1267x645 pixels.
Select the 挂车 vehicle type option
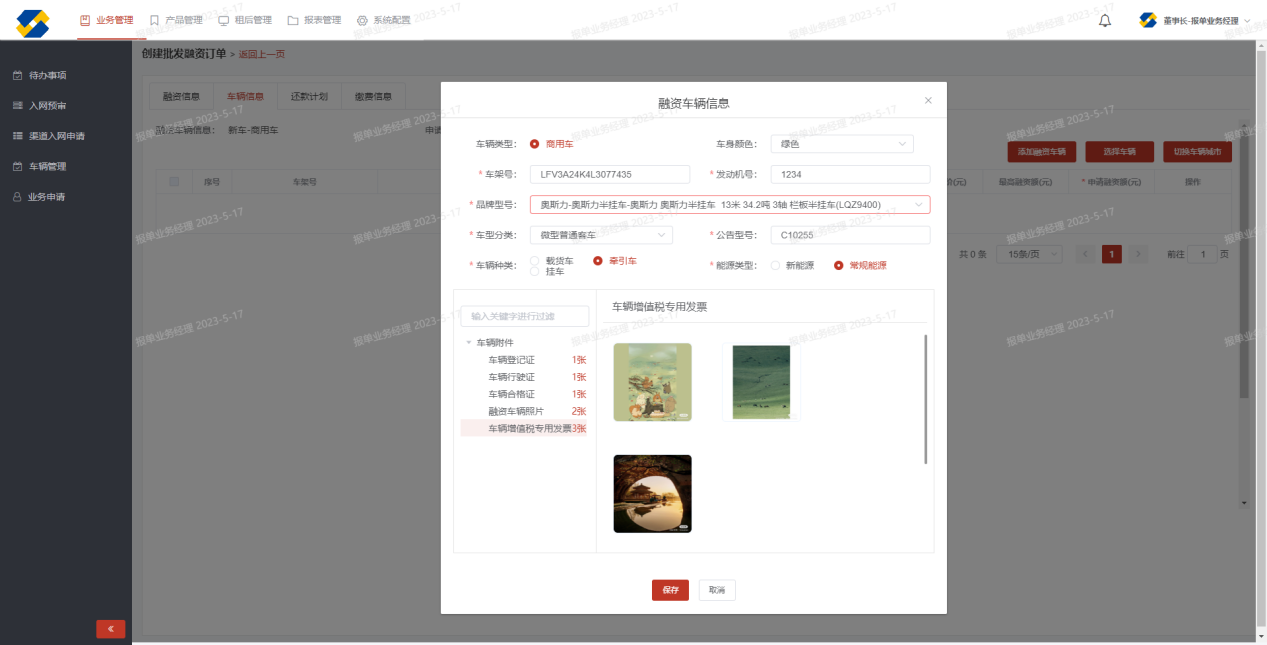pyautogui.click(x=535, y=271)
